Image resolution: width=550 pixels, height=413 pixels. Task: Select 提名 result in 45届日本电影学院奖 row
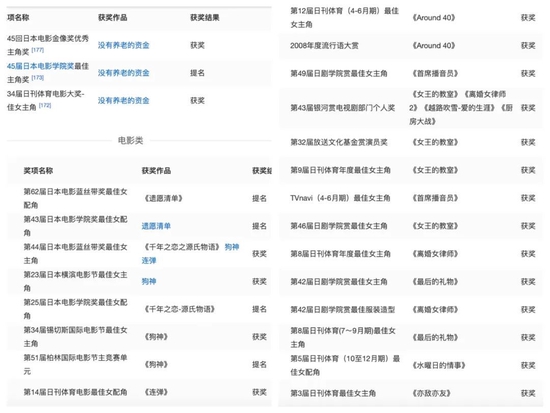click(197, 73)
